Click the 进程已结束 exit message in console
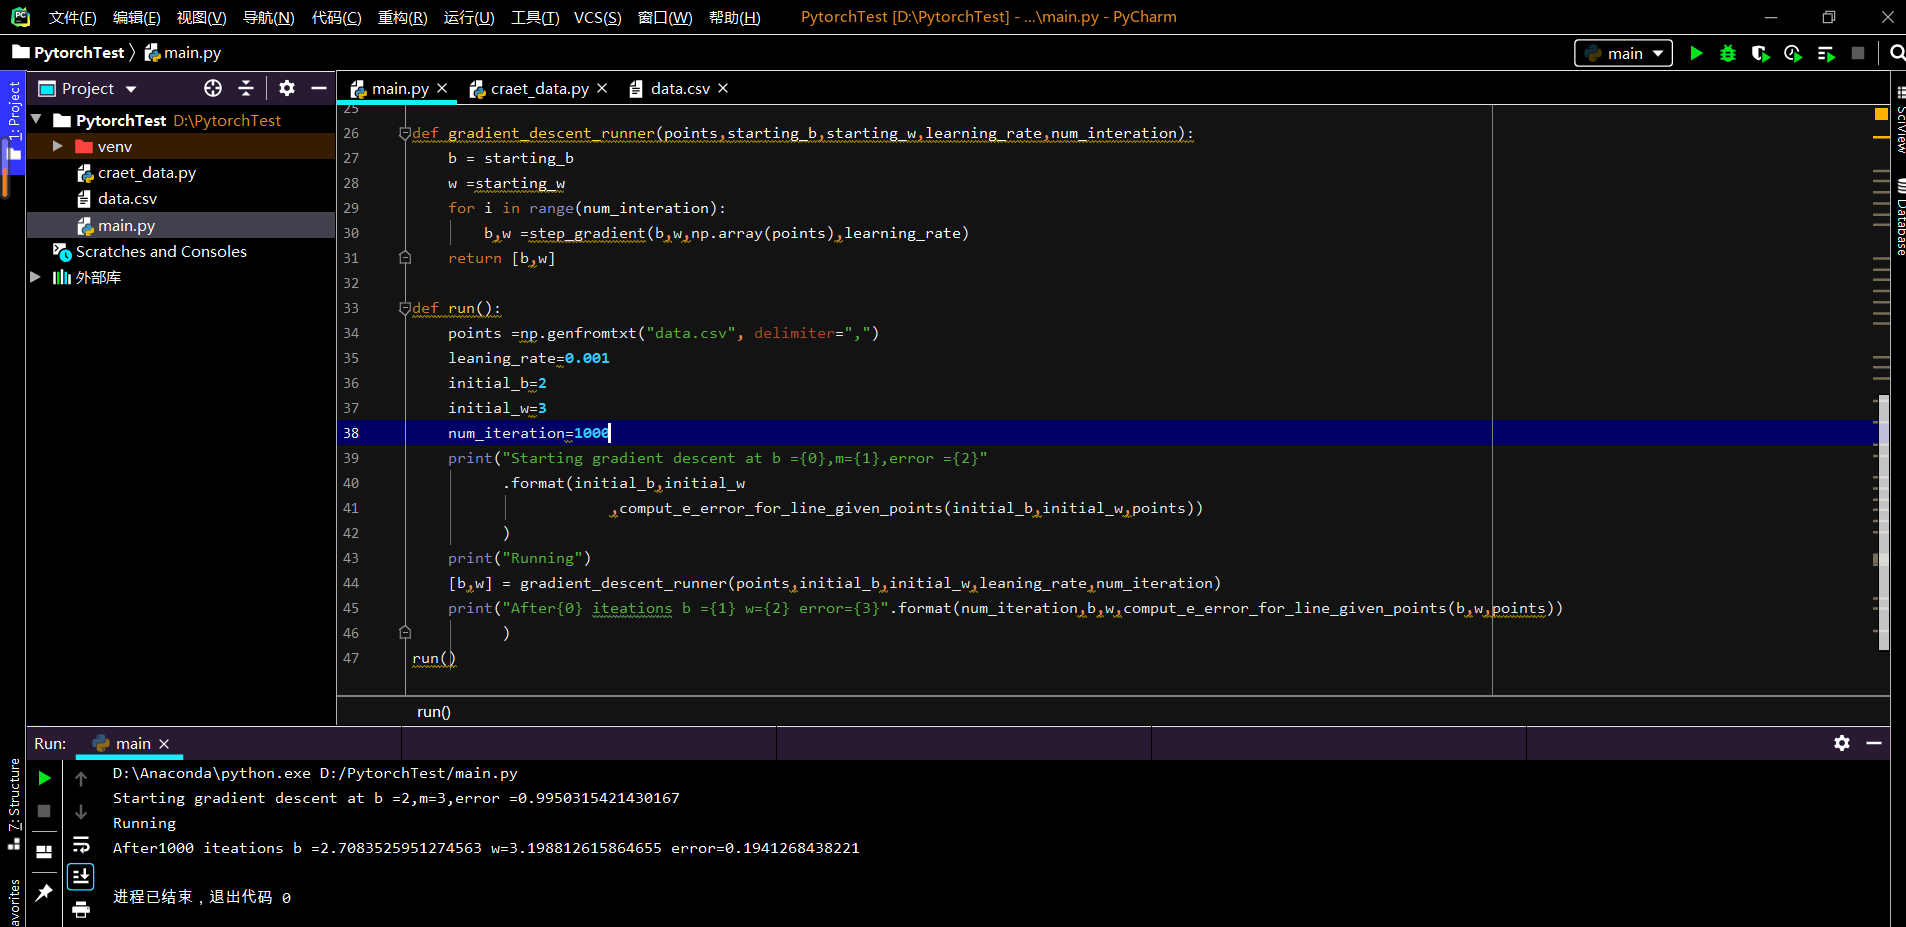This screenshot has height=927, width=1906. pos(201,897)
